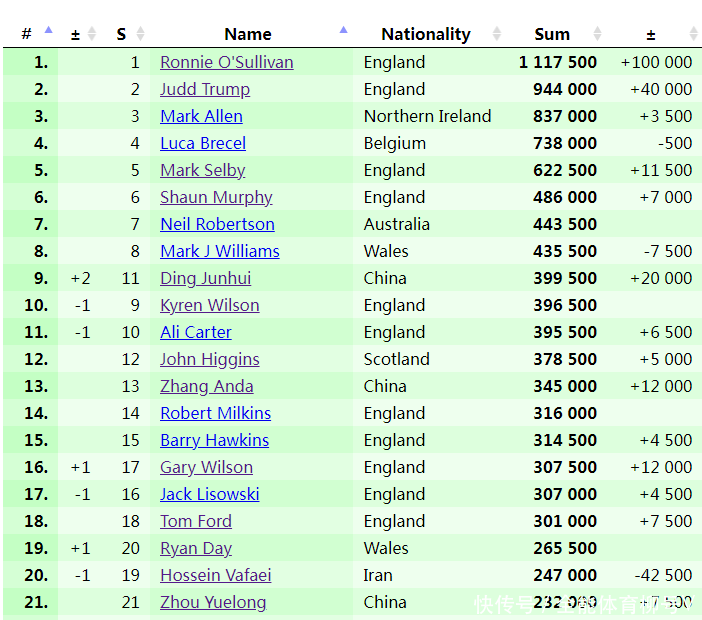Open Judd Trump player link

[x=205, y=89]
